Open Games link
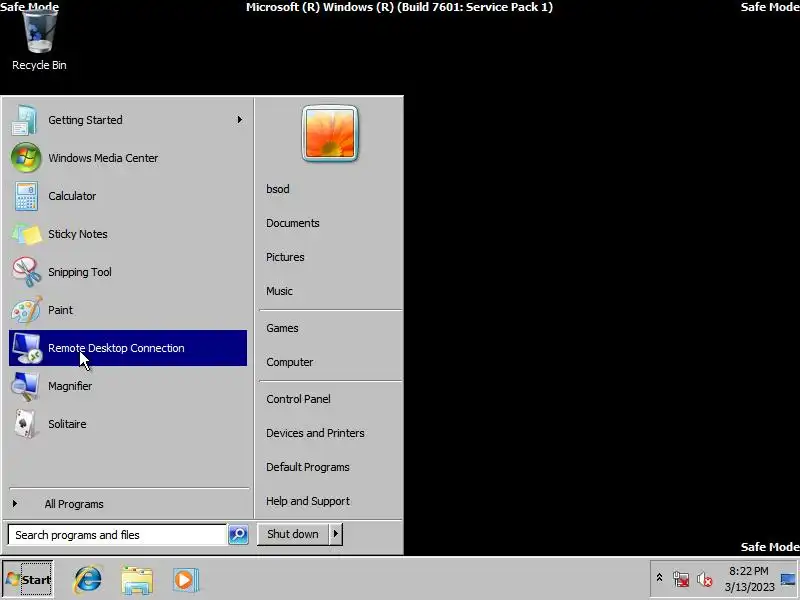800x600 pixels. (x=282, y=328)
